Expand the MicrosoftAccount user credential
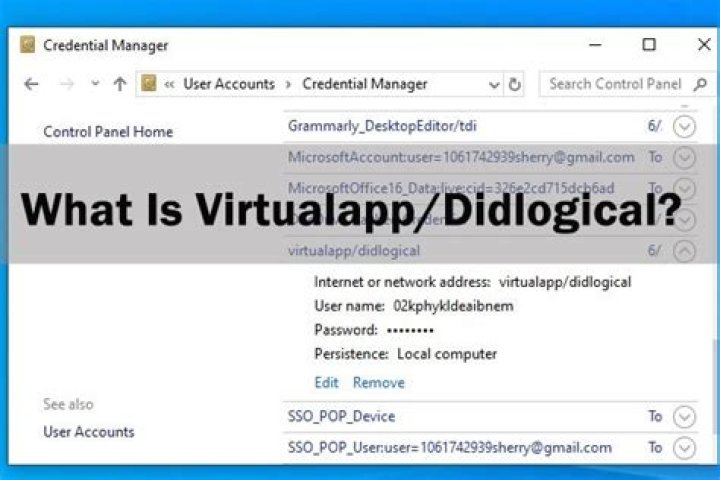The width and height of the screenshot is (720, 480). coord(684,158)
